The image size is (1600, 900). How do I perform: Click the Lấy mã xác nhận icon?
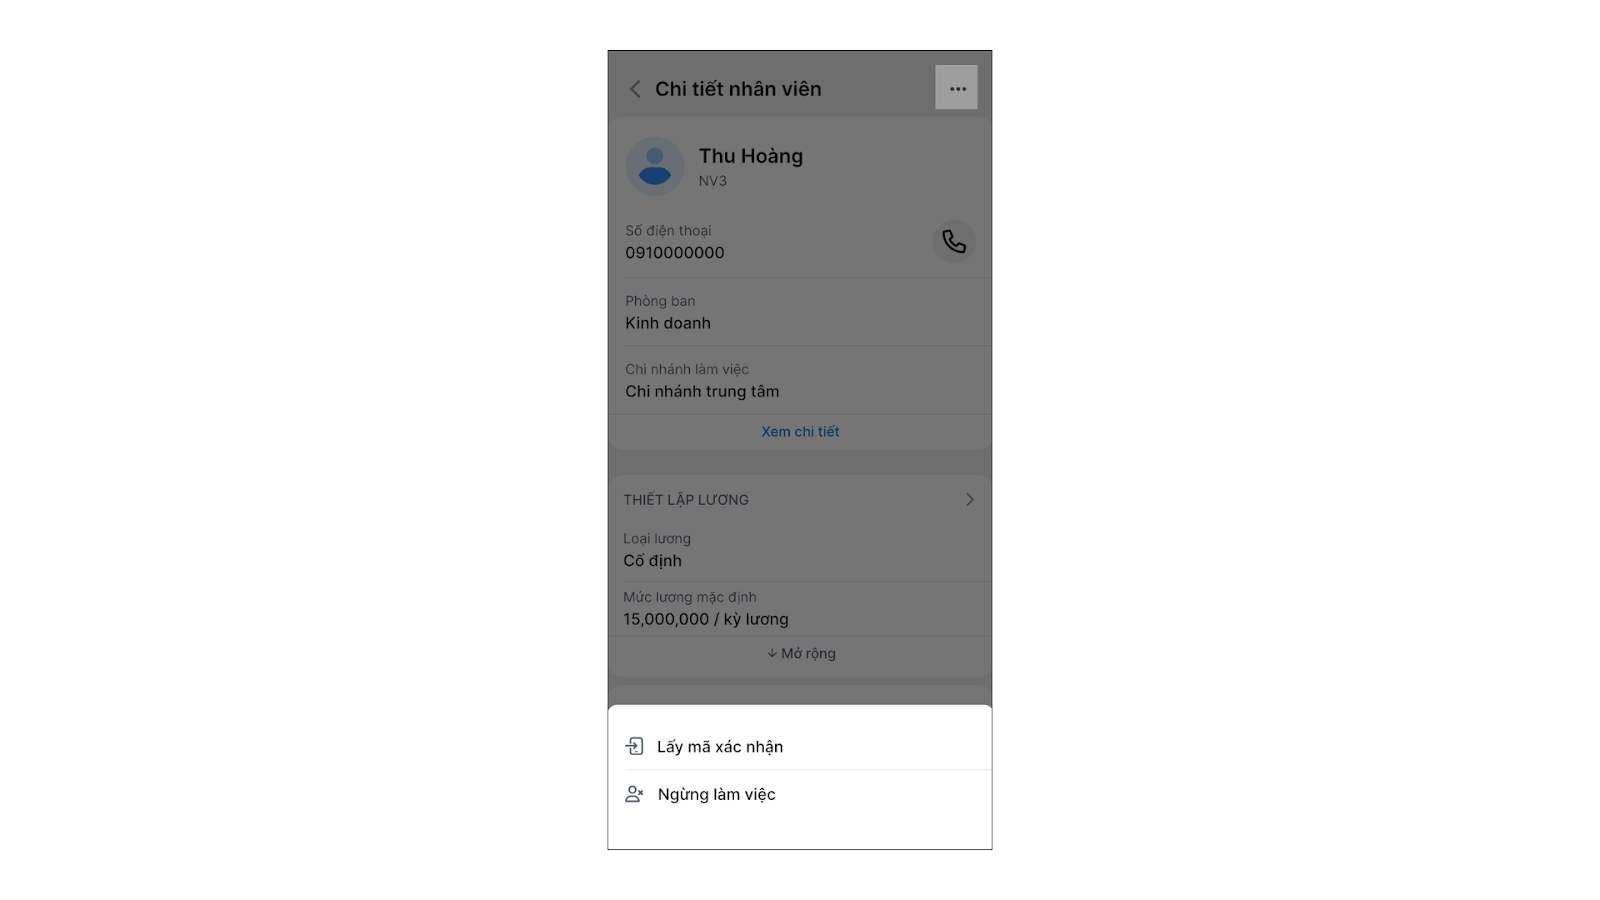coord(634,746)
